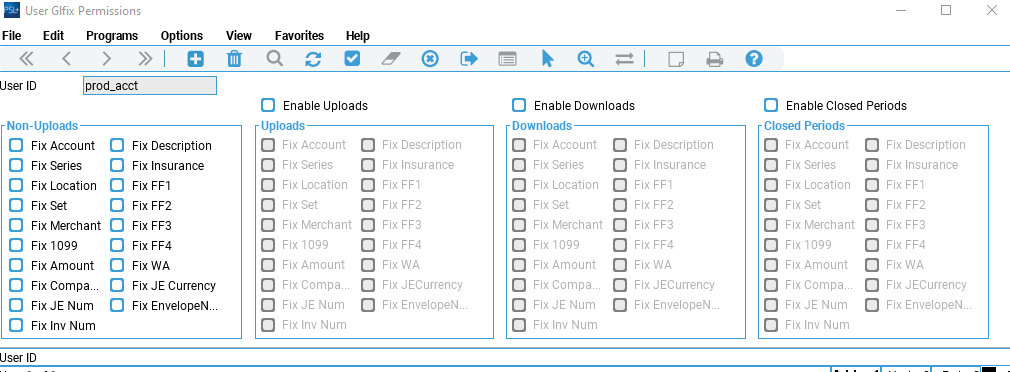Check Fix Description in Non-Uploads
The height and width of the screenshot is (372, 1010).
tap(117, 145)
